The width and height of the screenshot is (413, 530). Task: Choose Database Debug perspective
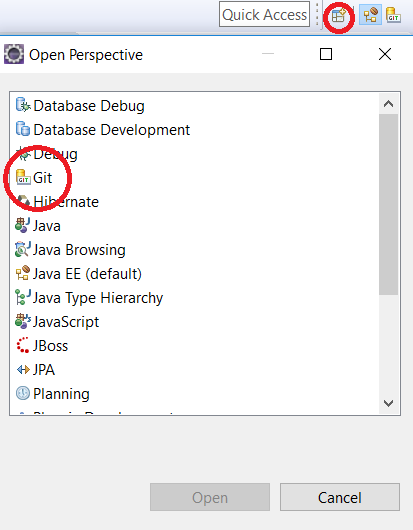click(80, 106)
